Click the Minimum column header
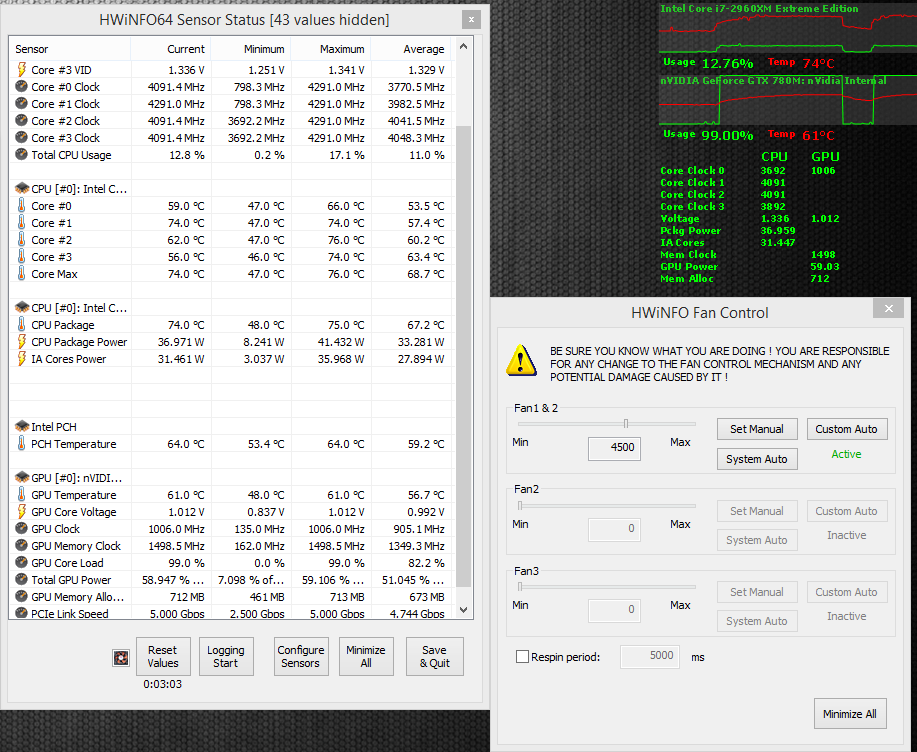The height and width of the screenshot is (752, 917). (x=251, y=49)
